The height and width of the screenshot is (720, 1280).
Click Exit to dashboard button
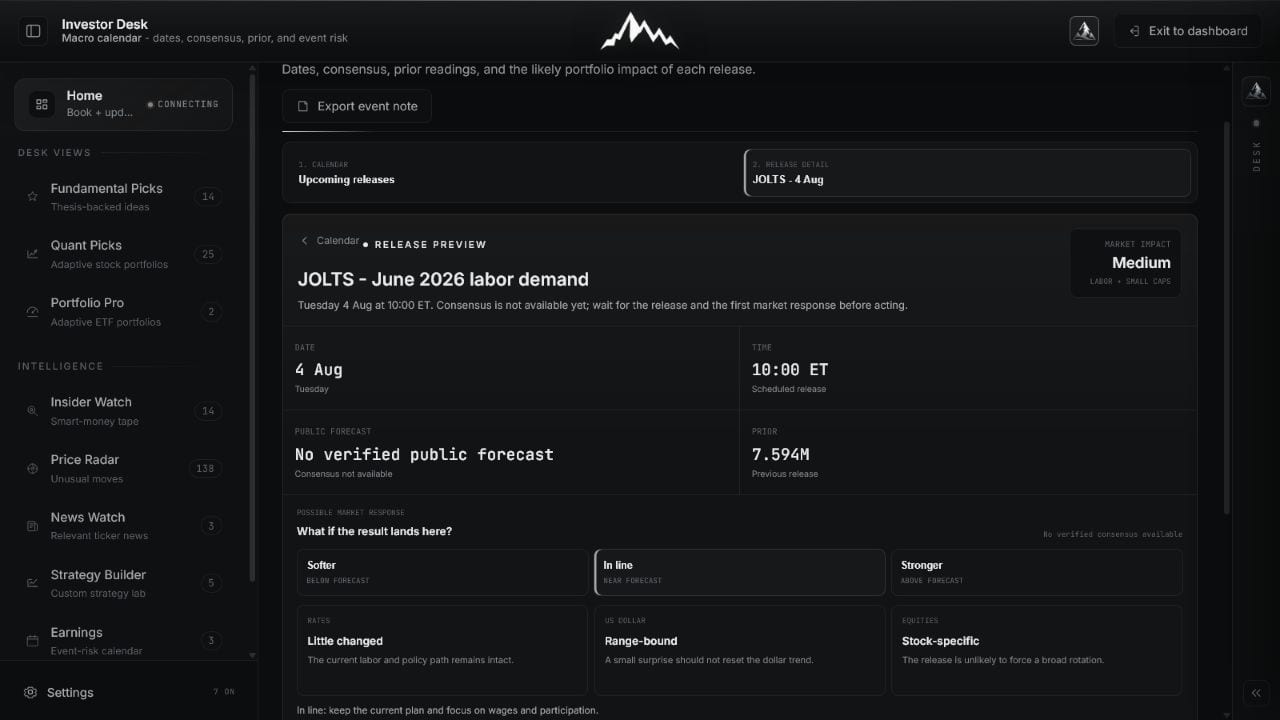point(1188,31)
